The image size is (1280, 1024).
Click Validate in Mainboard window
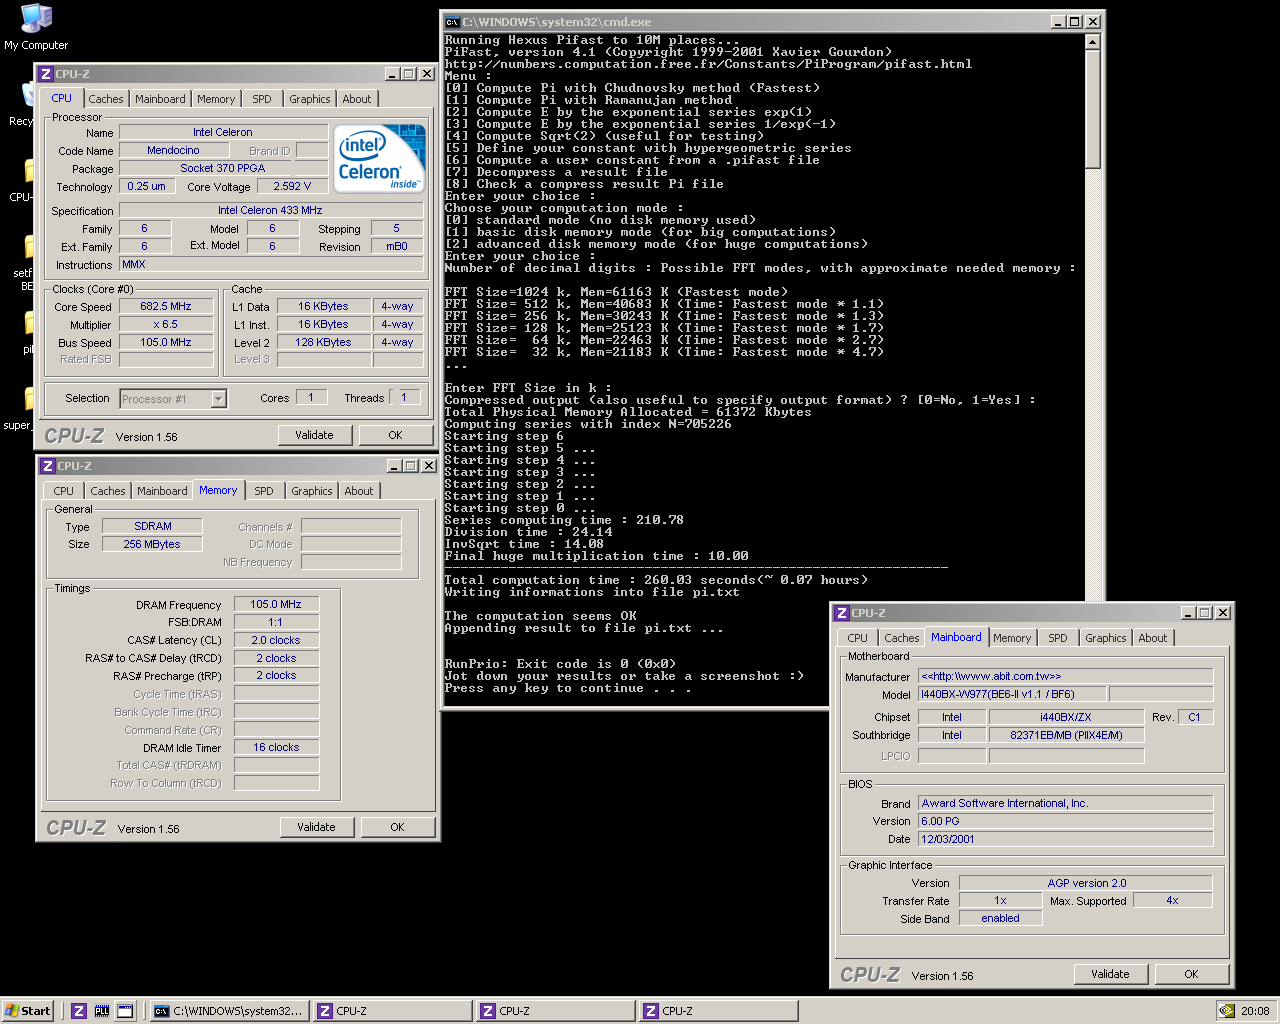coord(1111,974)
